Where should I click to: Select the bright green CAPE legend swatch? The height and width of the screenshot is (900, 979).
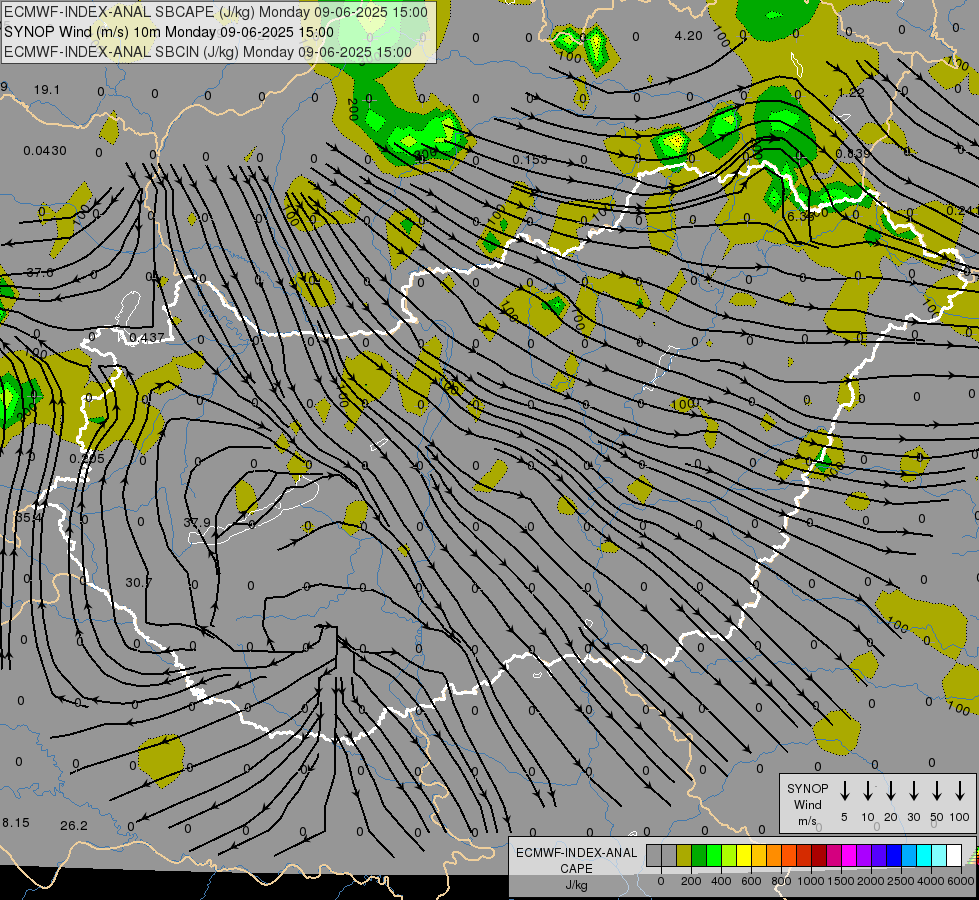click(x=714, y=856)
